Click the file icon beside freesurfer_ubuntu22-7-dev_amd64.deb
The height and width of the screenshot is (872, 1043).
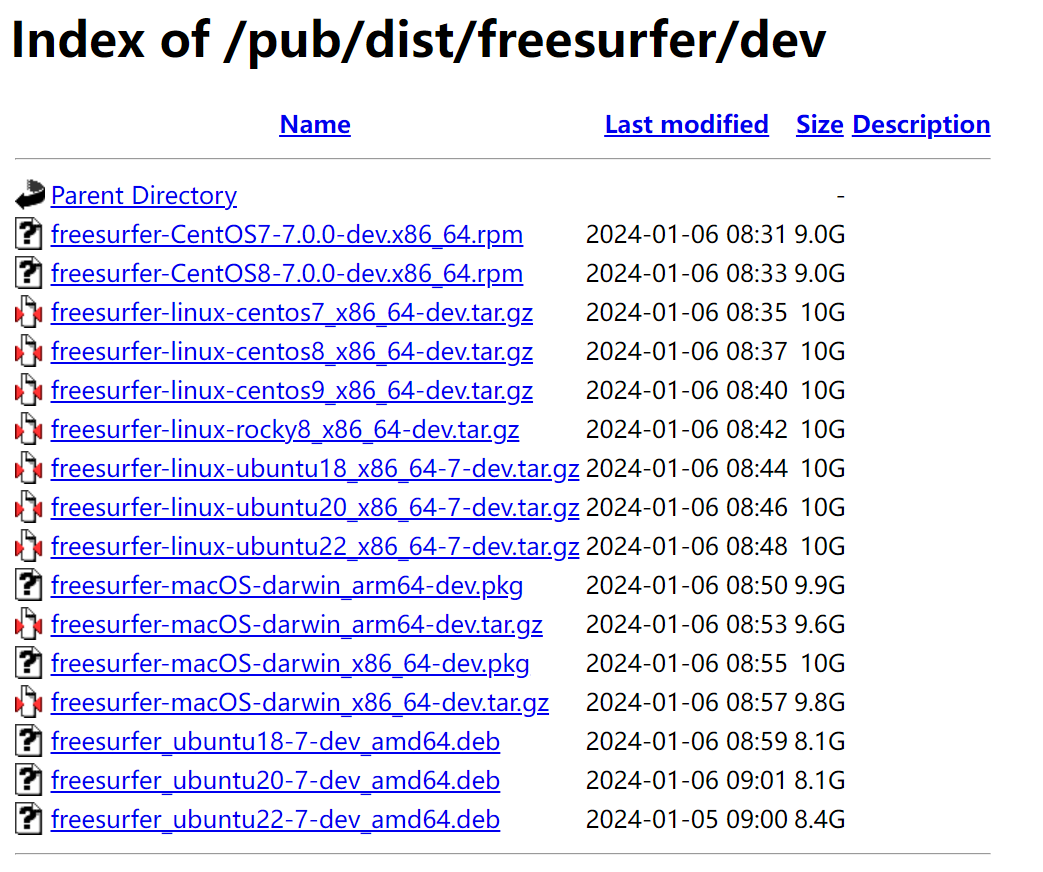coord(29,819)
